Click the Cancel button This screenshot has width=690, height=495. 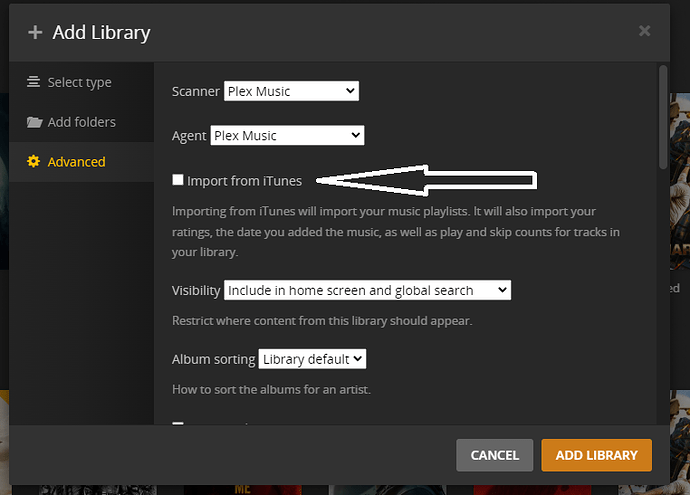tap(495, 455)
